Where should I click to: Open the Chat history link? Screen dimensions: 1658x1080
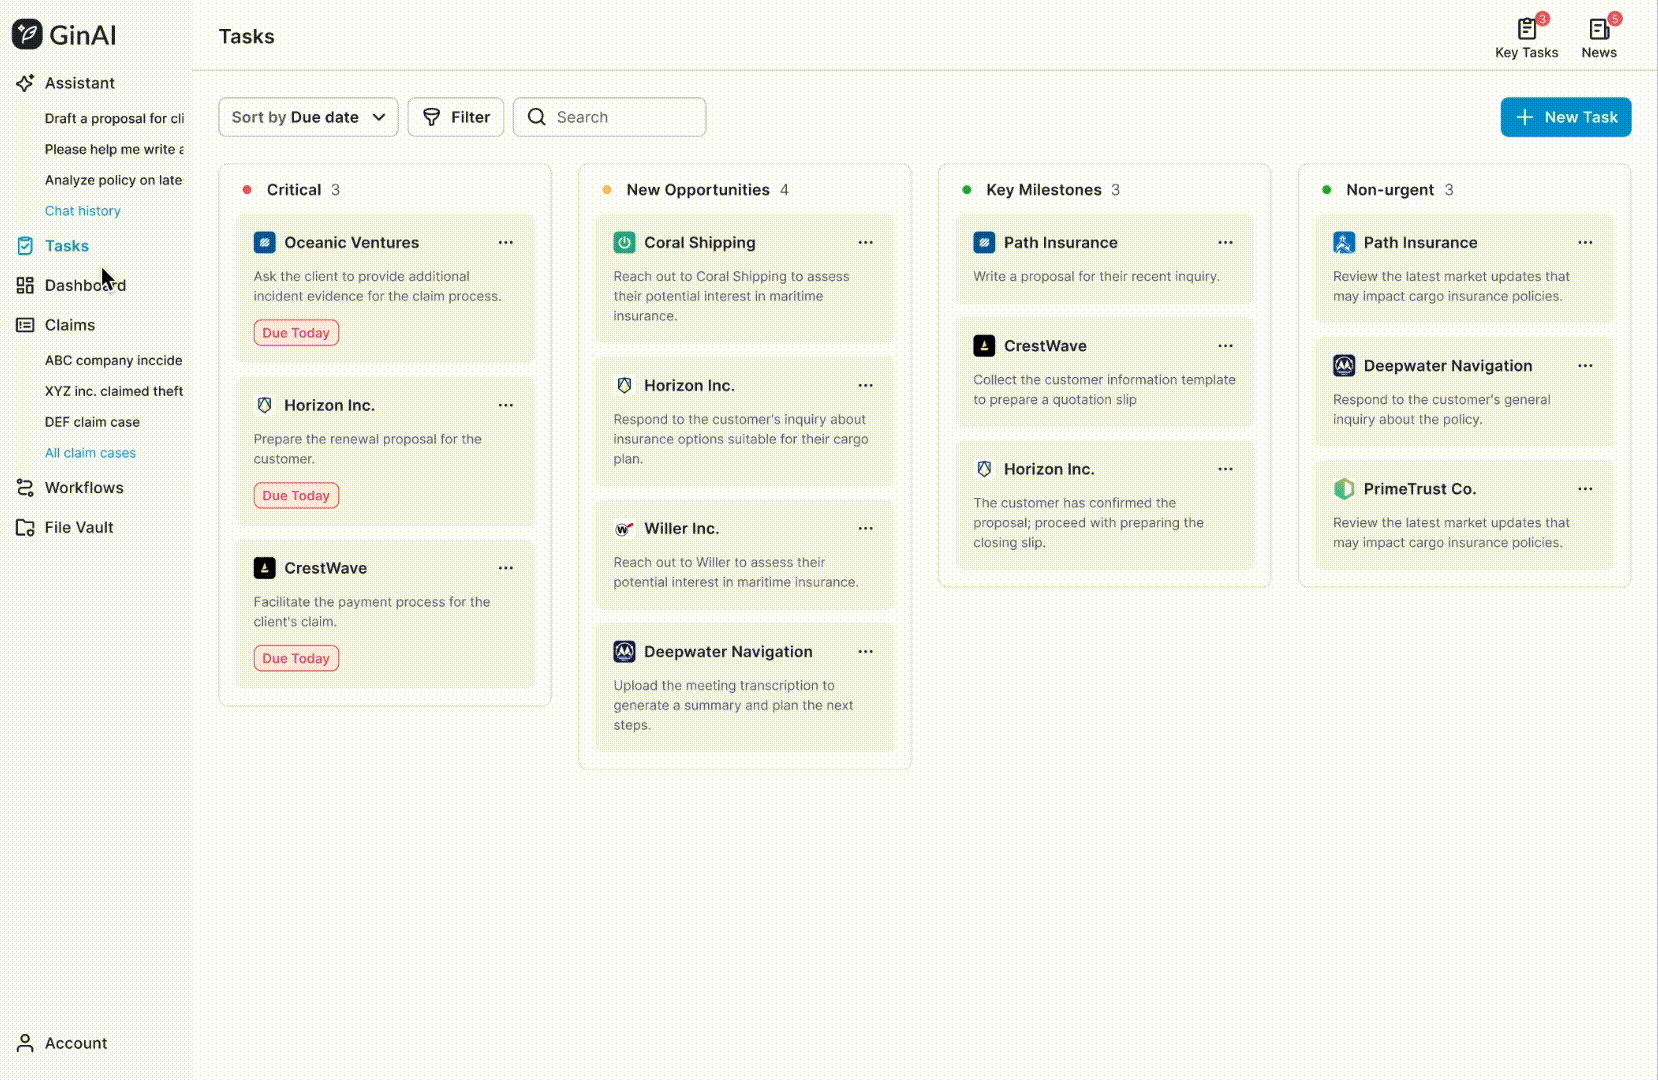tap(82, 211)
